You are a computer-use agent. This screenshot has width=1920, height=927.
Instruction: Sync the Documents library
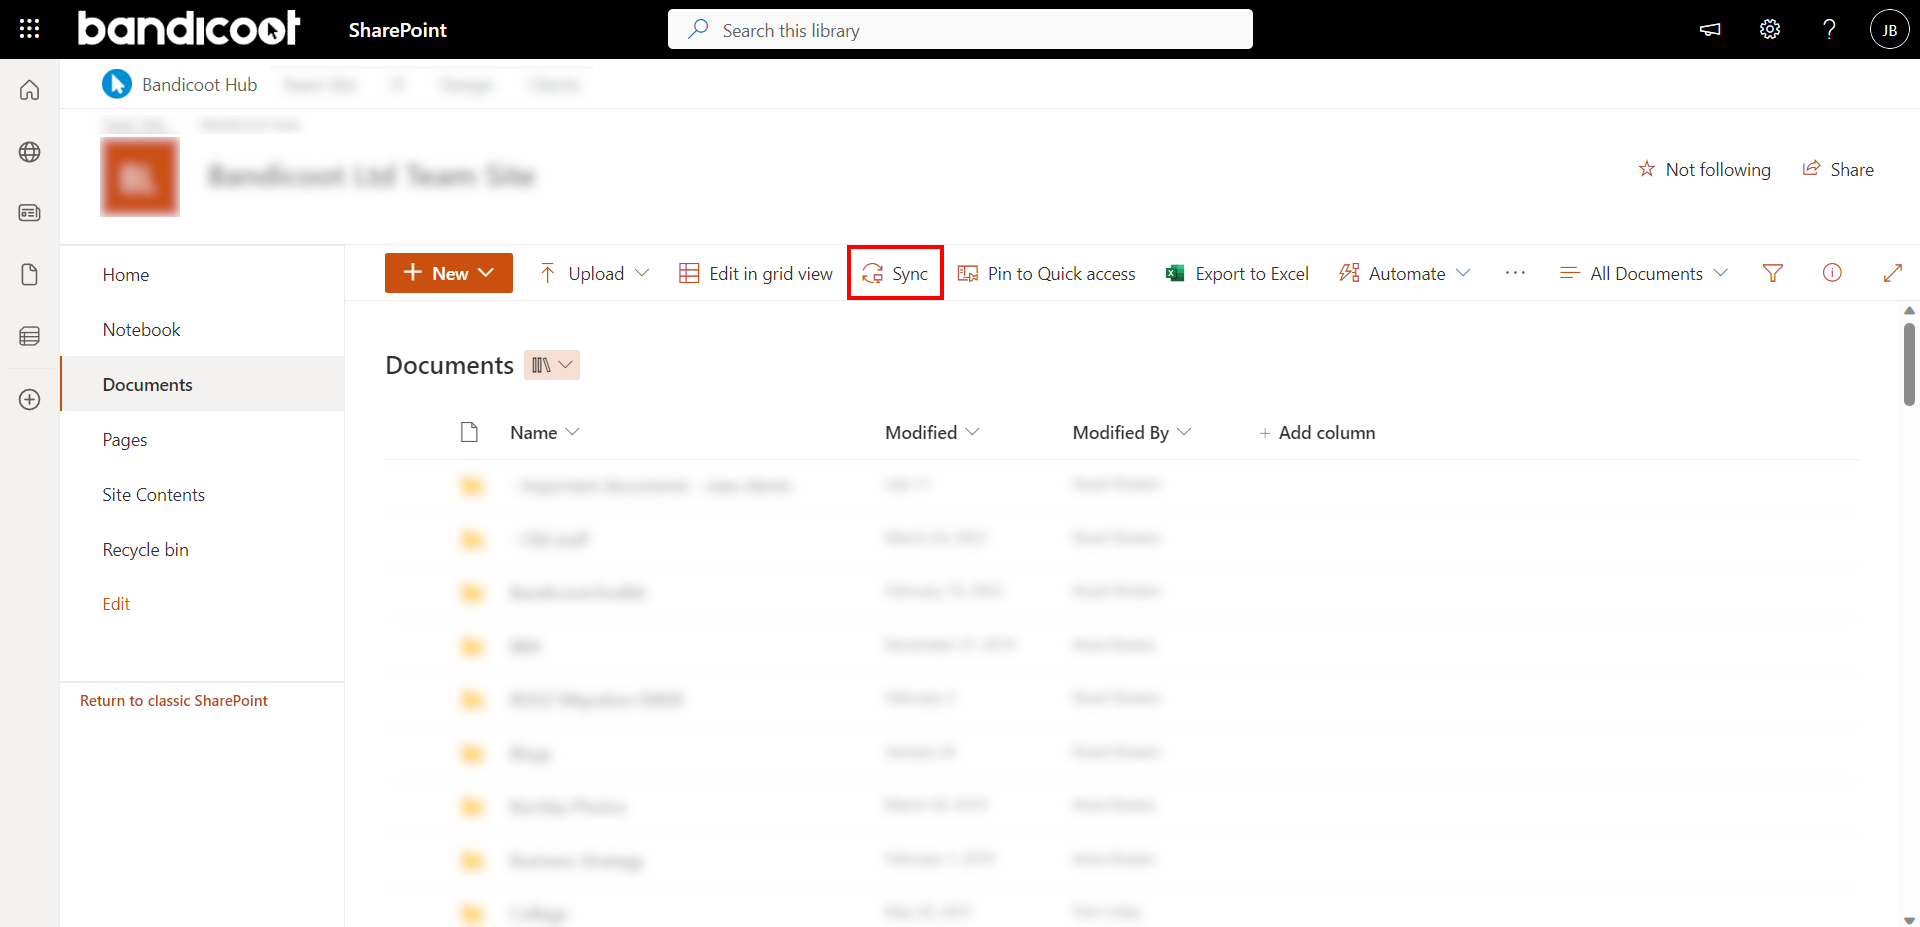[895, 272]
